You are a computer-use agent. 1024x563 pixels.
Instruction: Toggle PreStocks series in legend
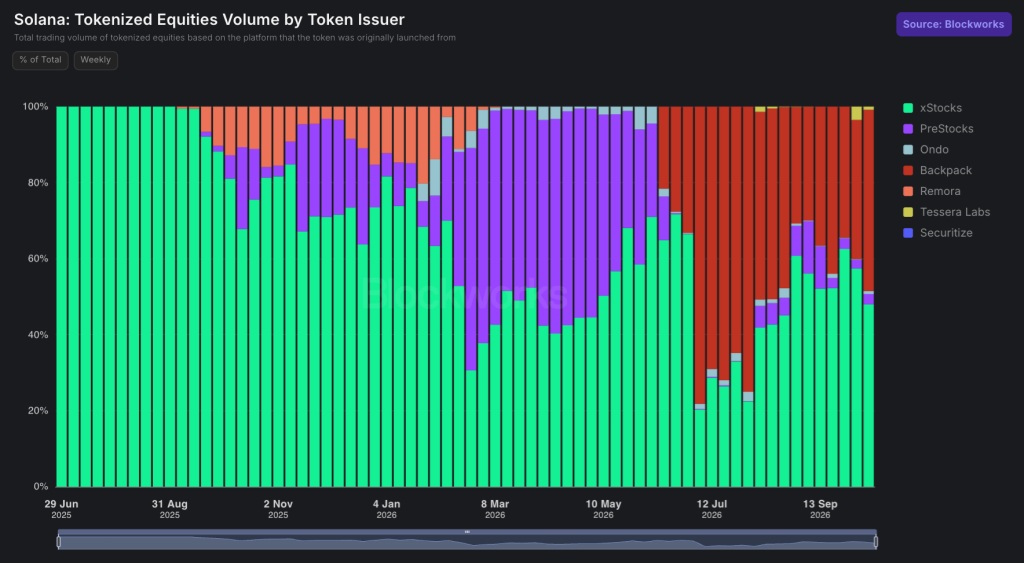click(938, 129)
